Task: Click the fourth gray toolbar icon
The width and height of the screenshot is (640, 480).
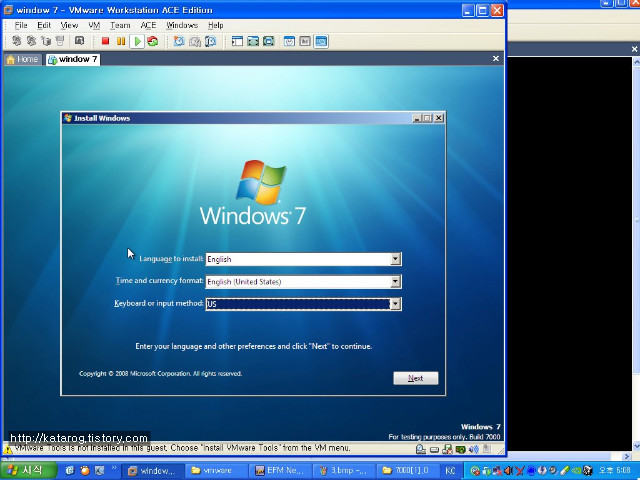Action: pos(60,41)
